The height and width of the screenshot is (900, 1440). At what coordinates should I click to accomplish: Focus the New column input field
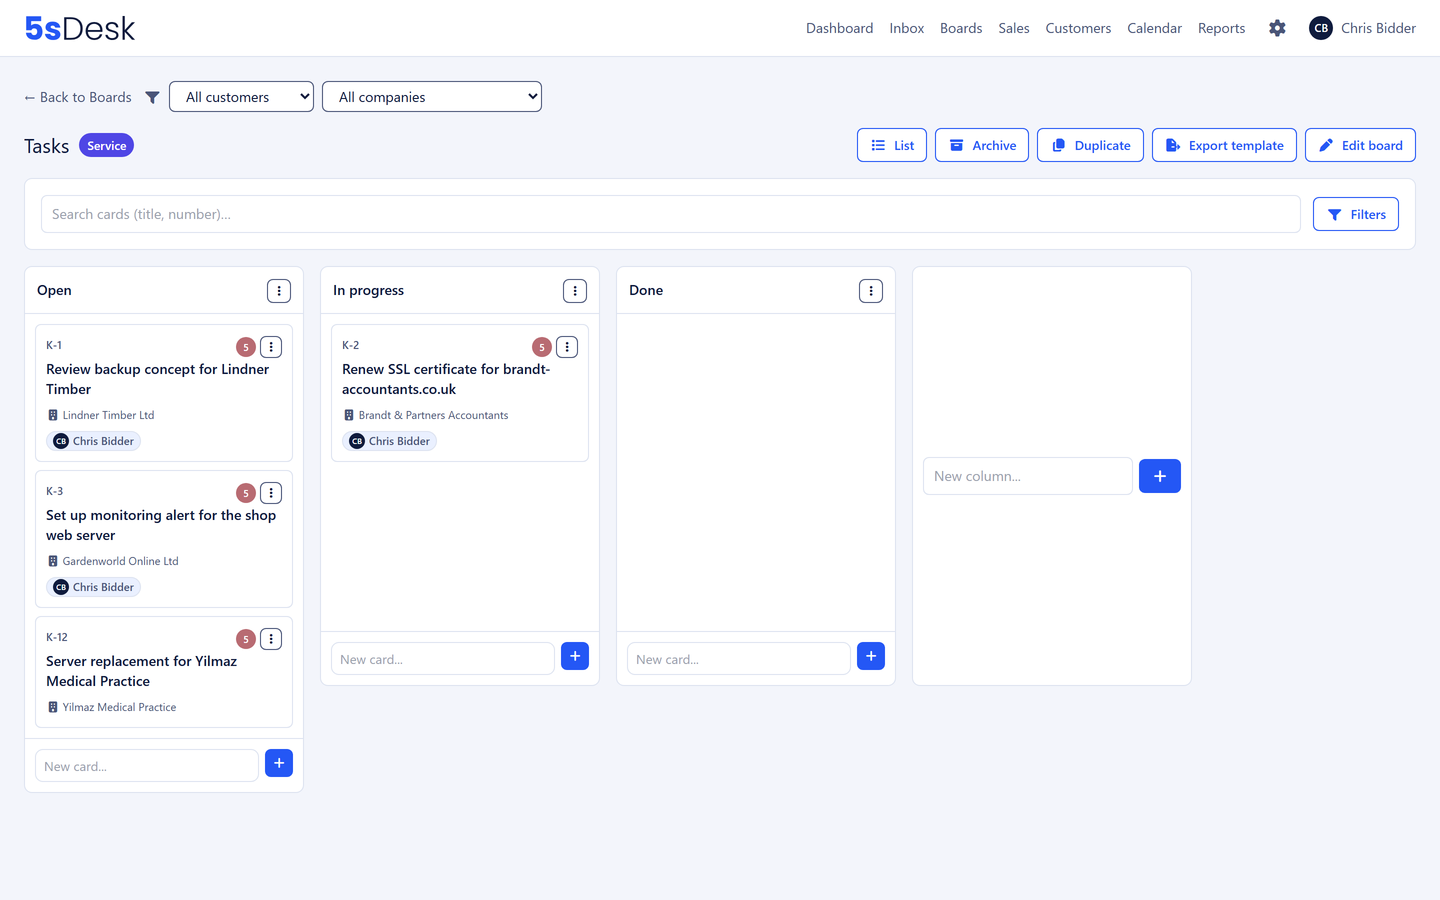pos(1028,476)
